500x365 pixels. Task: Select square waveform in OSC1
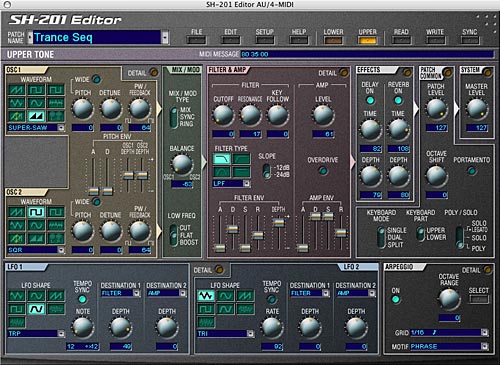[x=36, y=90]
